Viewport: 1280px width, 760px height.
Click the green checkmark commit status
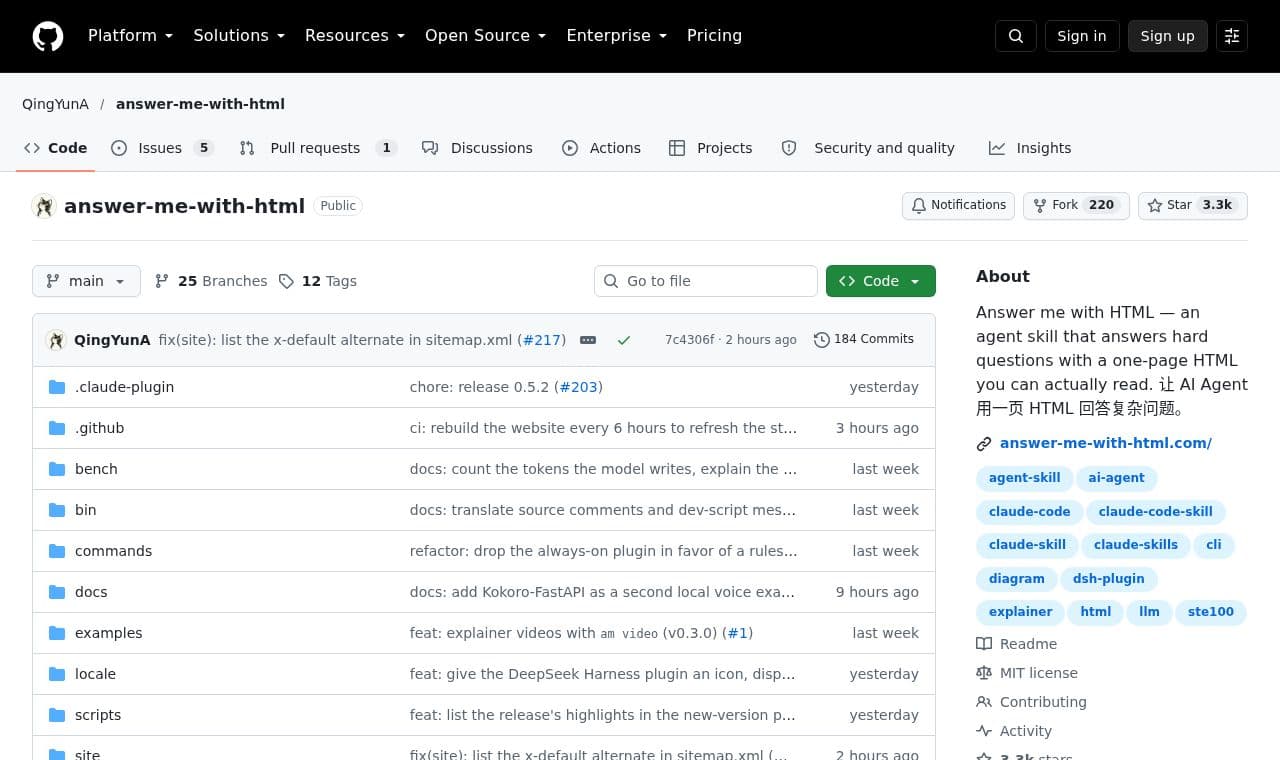tap(624, 340)
